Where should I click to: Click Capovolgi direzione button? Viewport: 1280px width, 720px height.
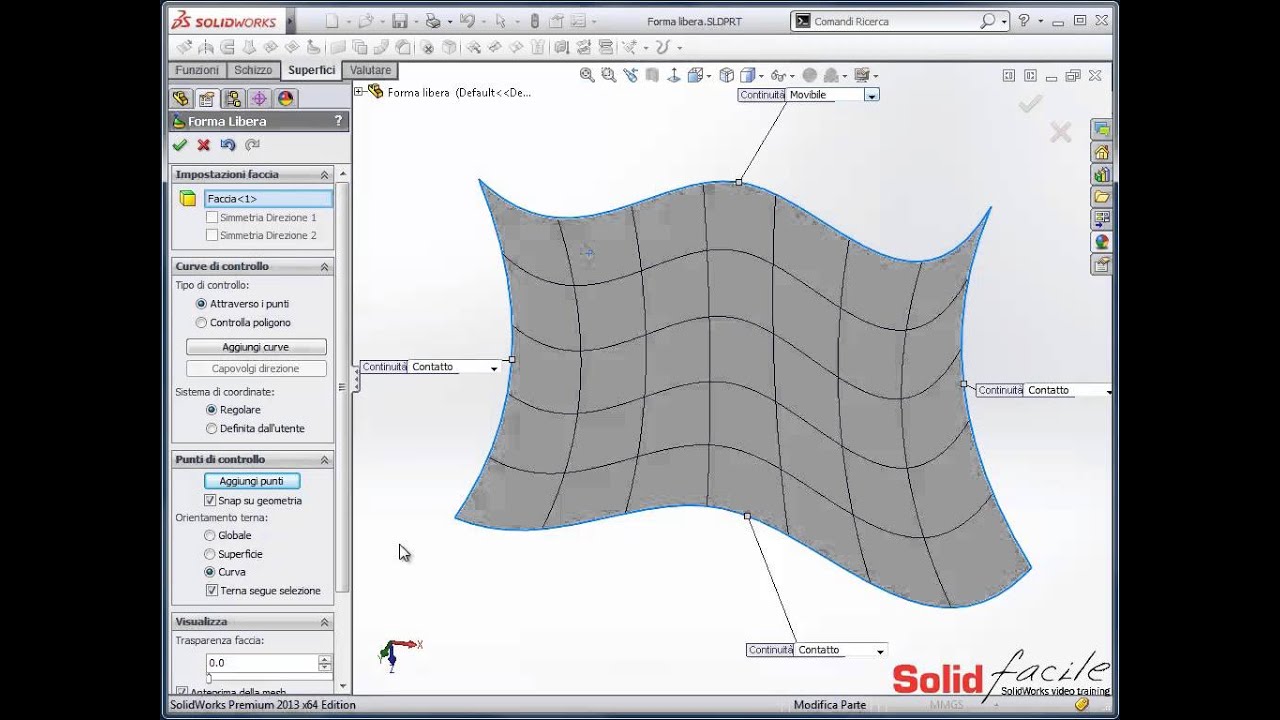coord(256,368)
